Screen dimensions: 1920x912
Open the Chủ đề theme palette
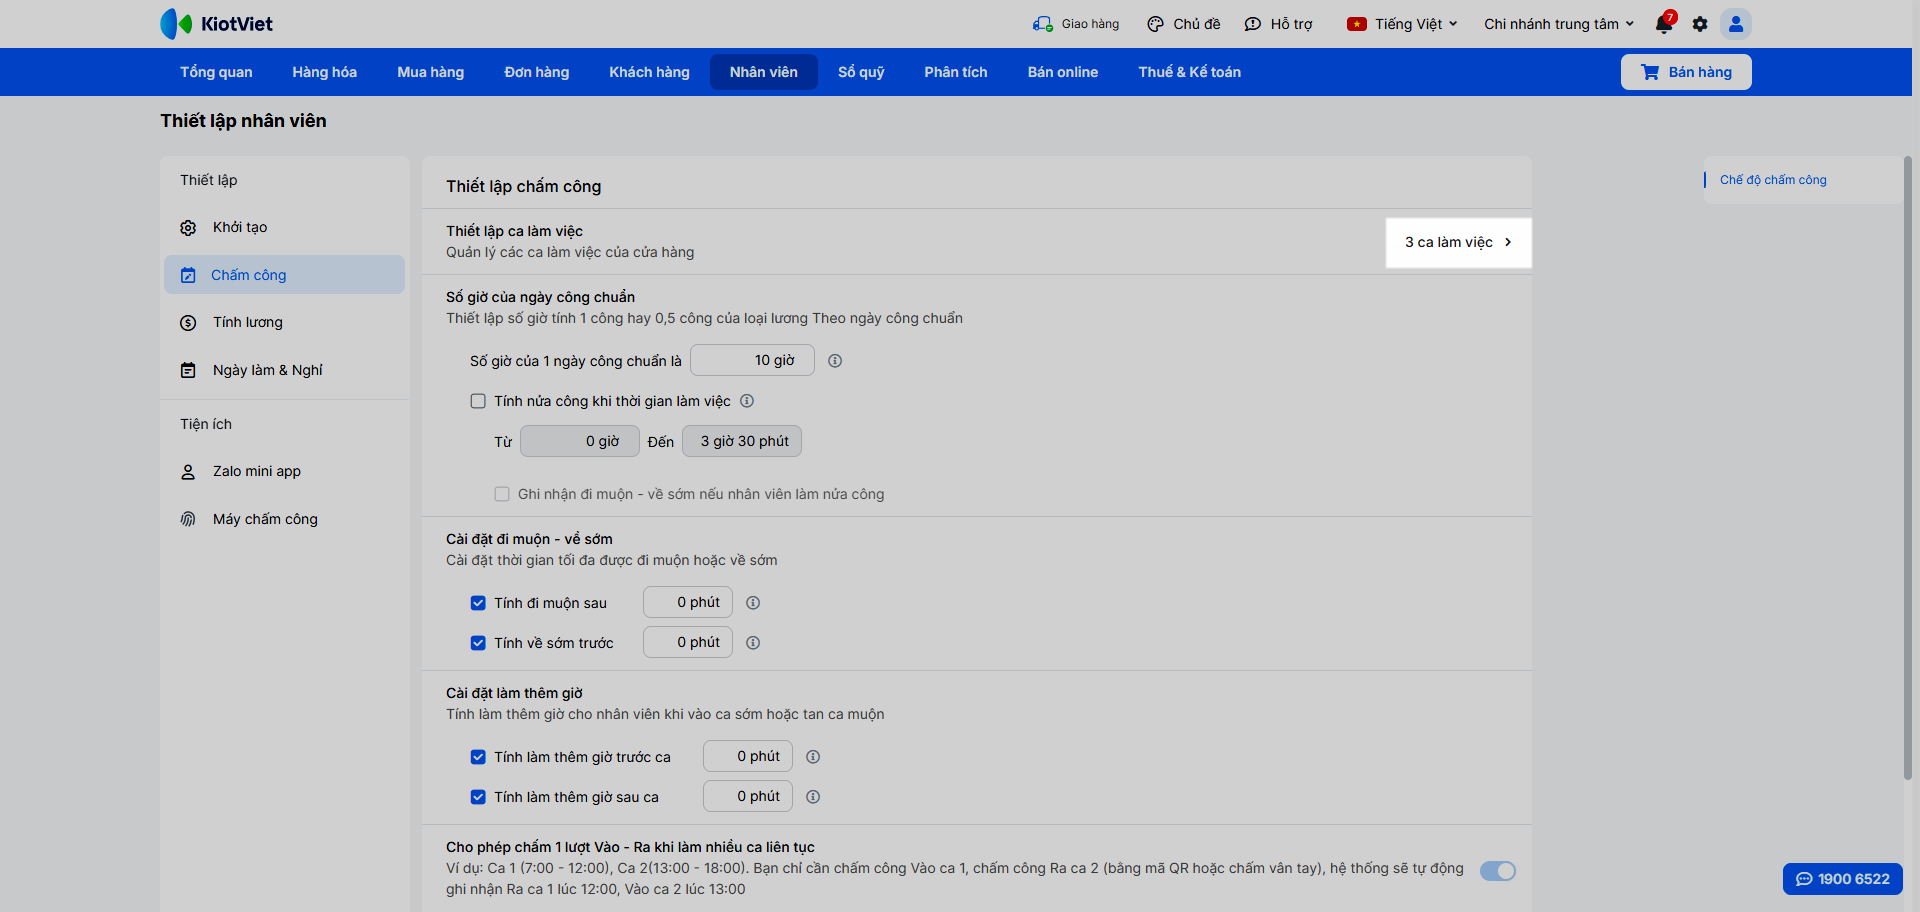point(1155,24)
